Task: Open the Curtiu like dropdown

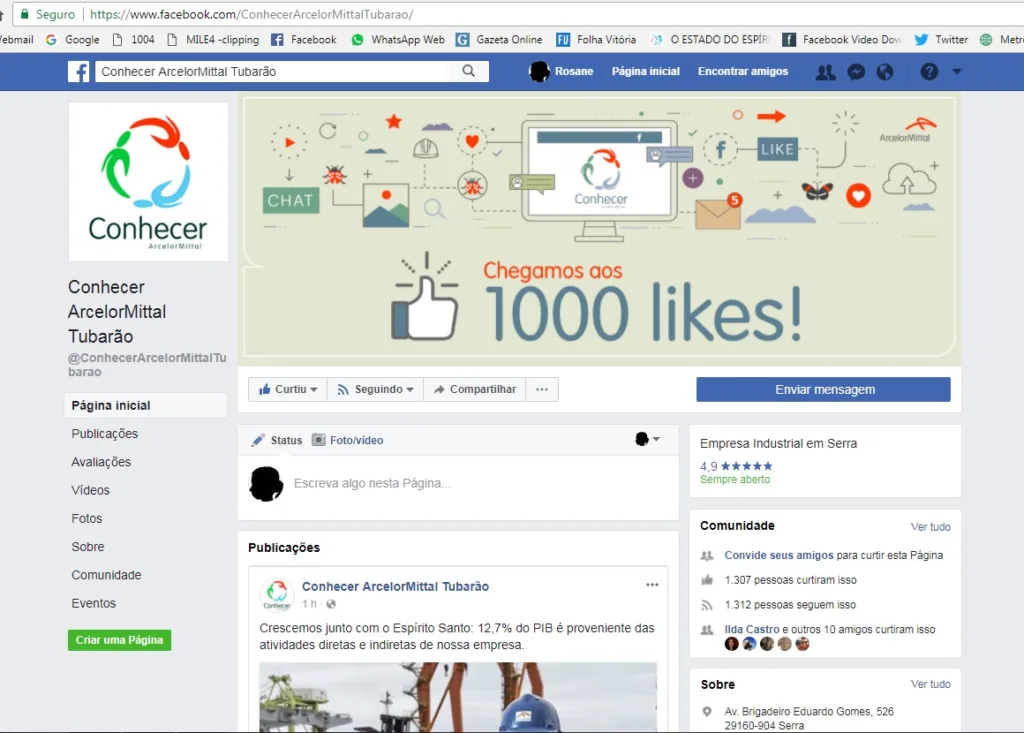Action: click(287, 389)
